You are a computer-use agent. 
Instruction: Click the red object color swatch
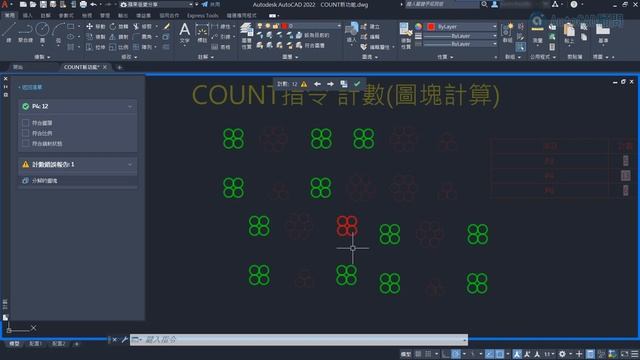(431, 27)
